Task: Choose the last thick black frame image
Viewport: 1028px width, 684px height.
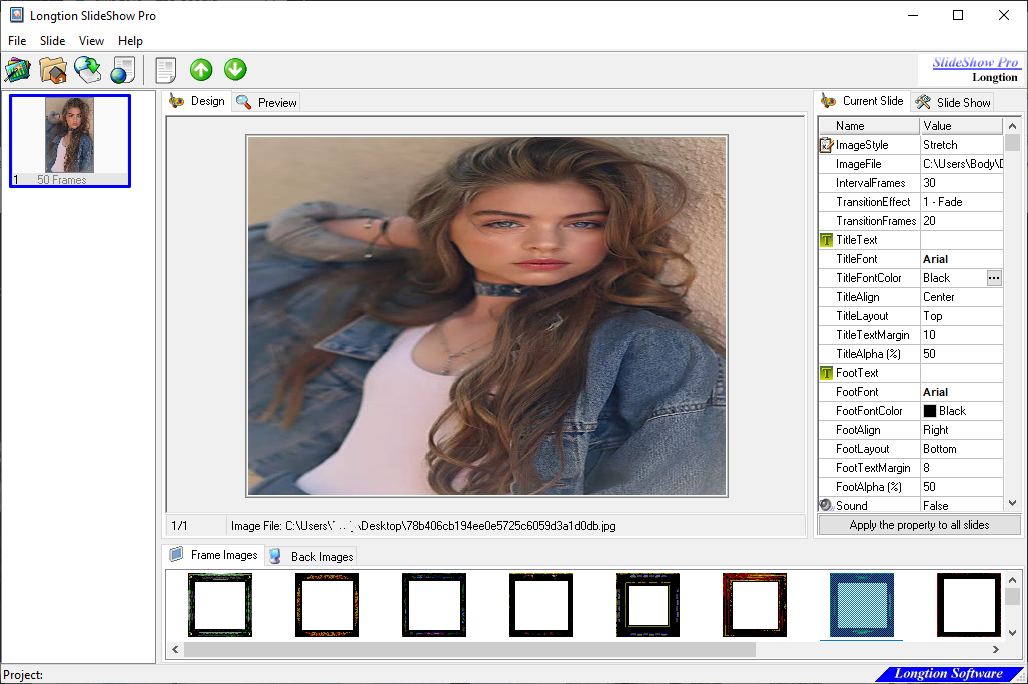Action: [968, 605]
